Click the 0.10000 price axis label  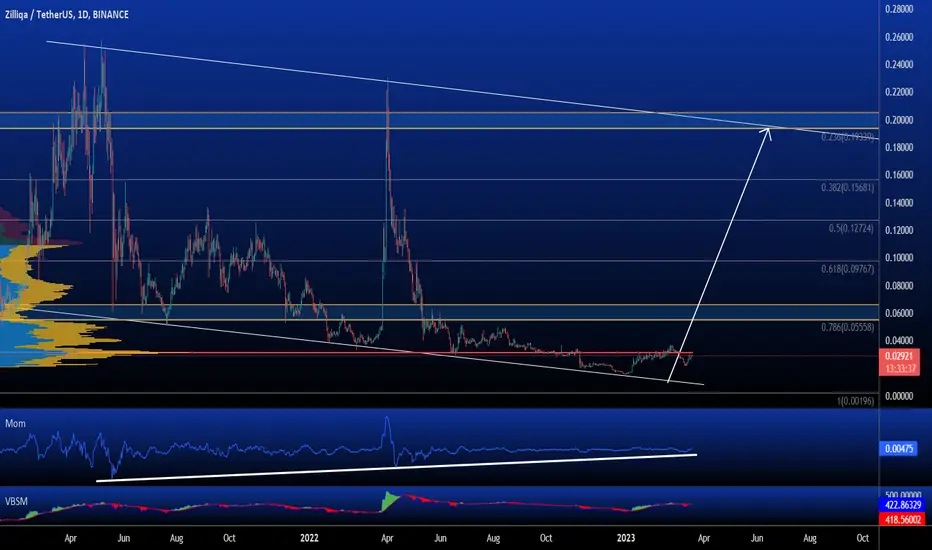899,257
